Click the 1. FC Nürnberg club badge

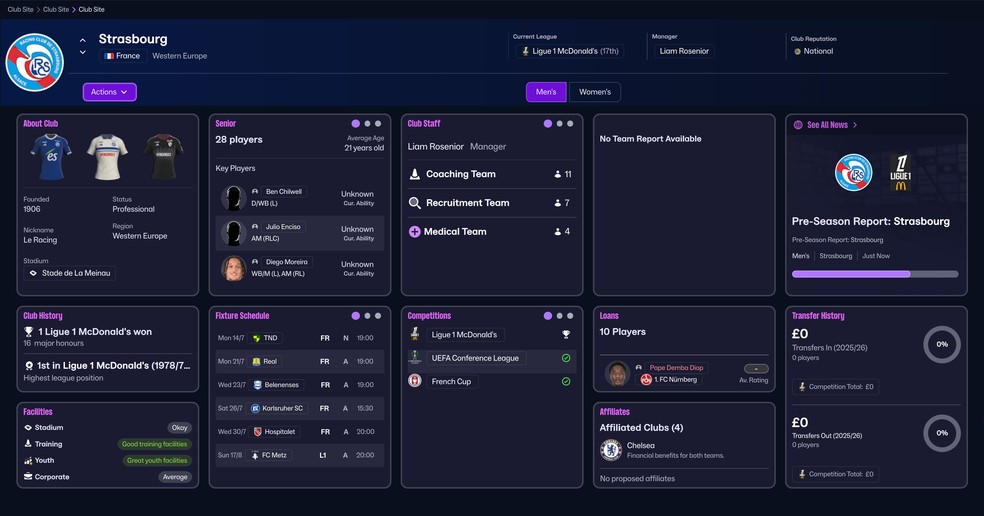646,379
